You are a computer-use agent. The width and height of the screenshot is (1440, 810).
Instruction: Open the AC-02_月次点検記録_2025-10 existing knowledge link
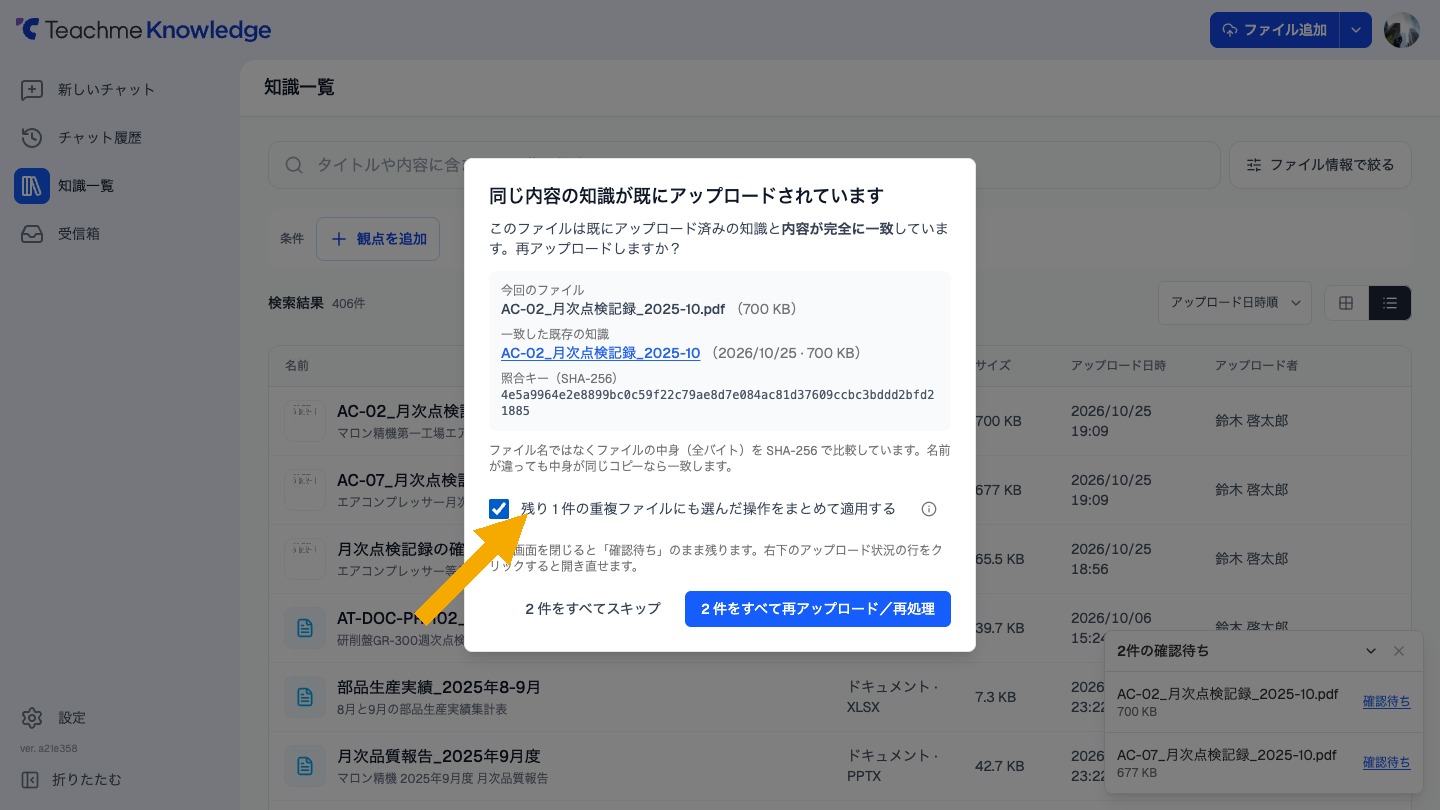[x=600, y=353]
